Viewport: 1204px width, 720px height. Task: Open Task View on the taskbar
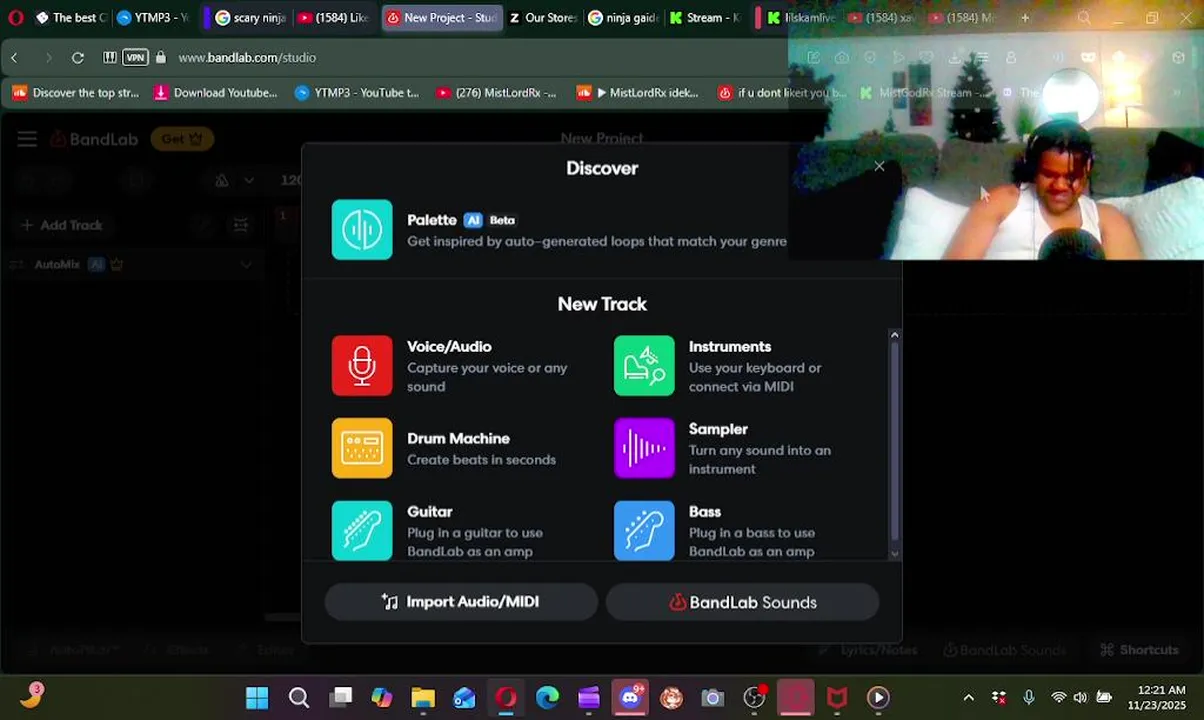[341, 698]
